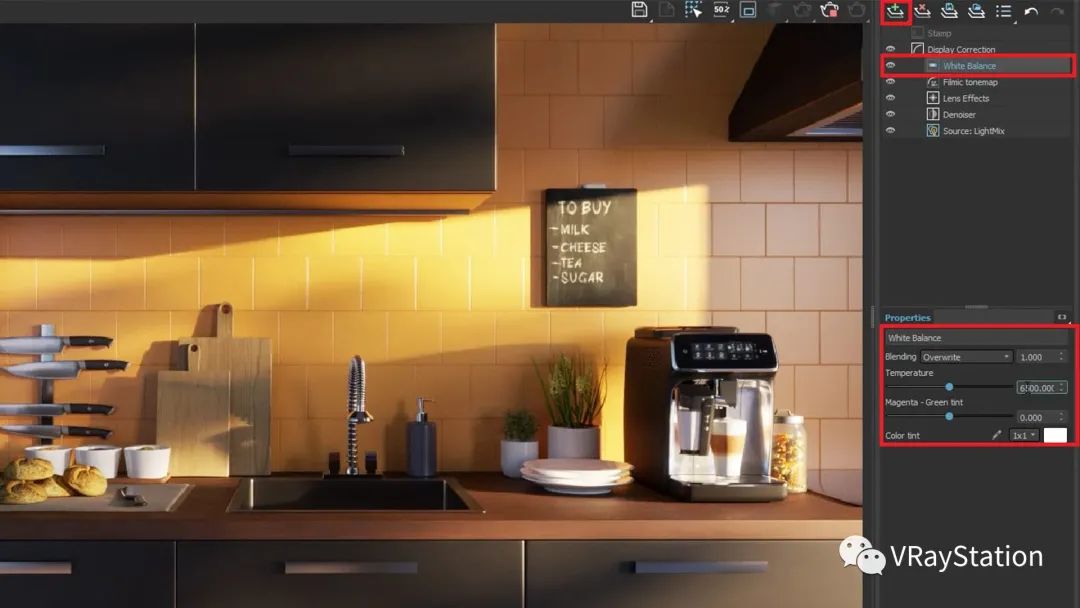Image resolution: width=1080 pixels, height=608 pixels.
Task: Select the Lens Effects layer
Action: (x=965, y=98)
